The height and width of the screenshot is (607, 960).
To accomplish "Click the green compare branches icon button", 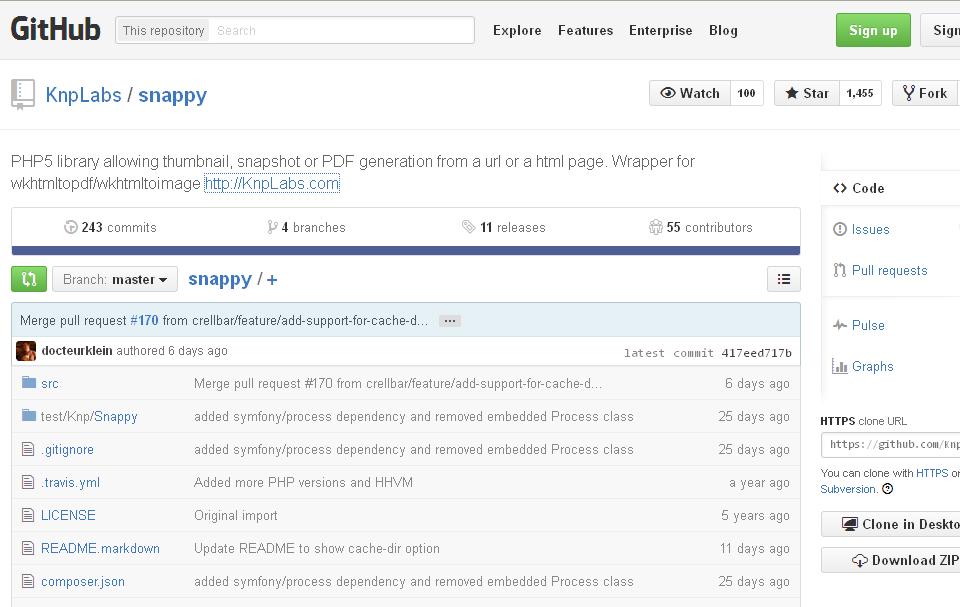I will point(29,279).
